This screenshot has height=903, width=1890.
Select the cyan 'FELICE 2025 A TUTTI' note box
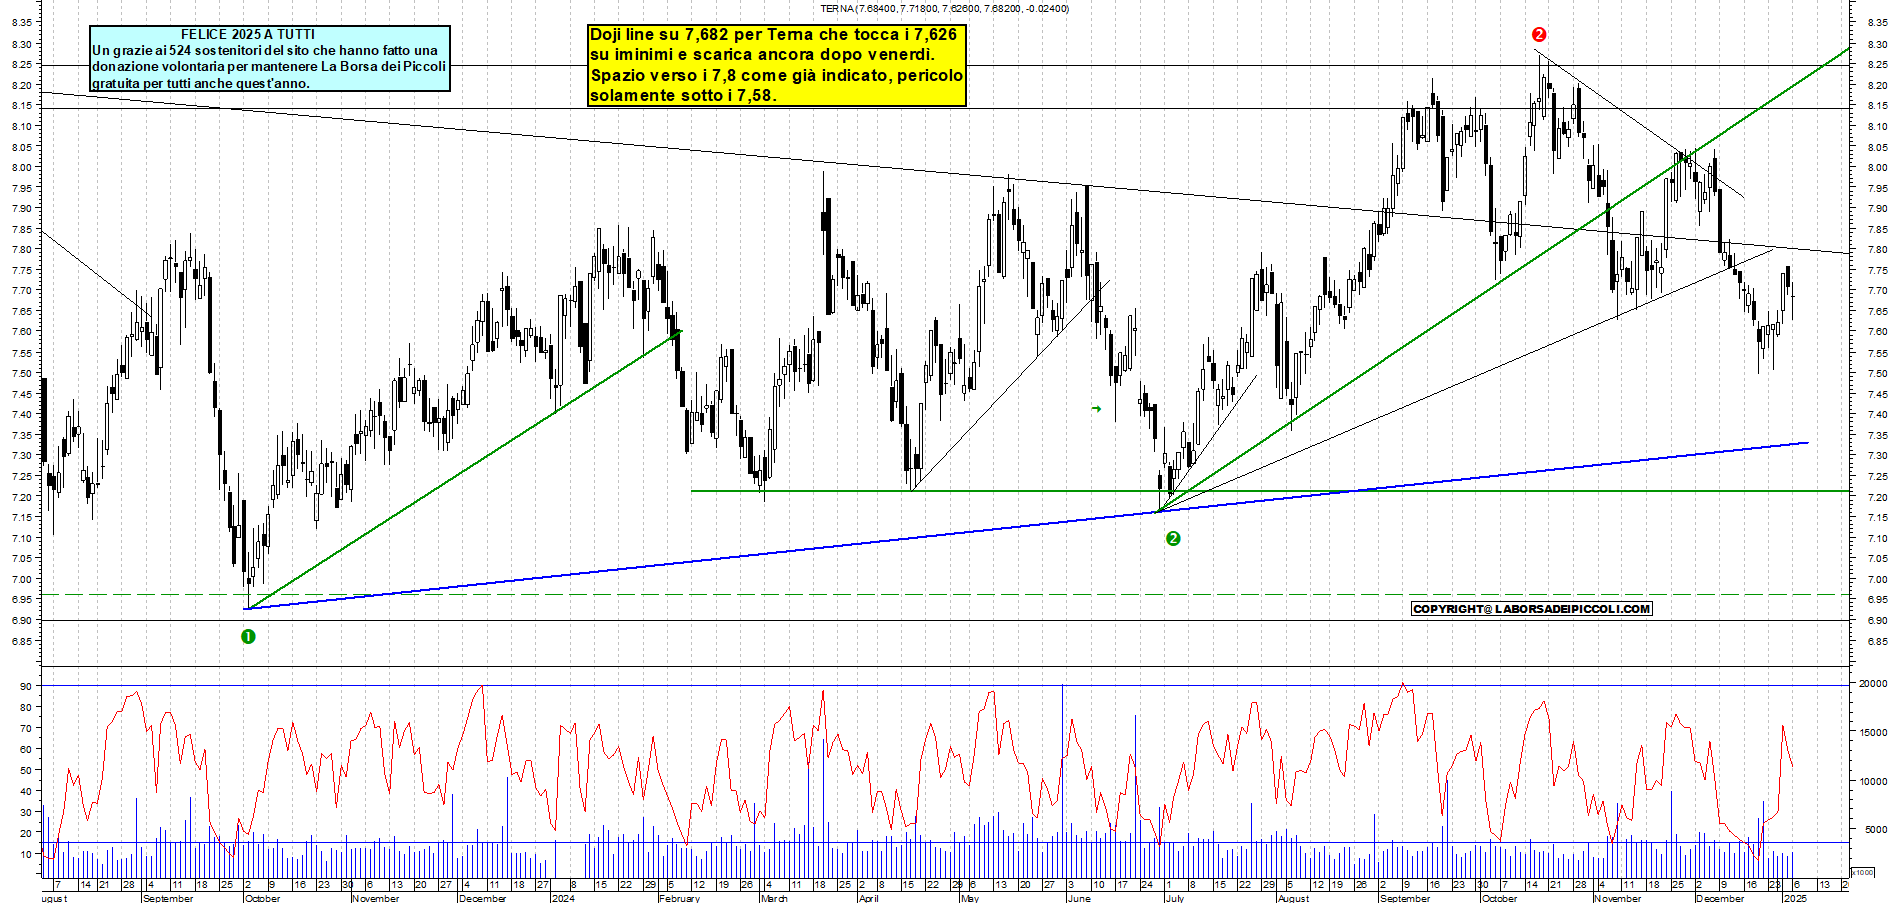pos(270,58)
